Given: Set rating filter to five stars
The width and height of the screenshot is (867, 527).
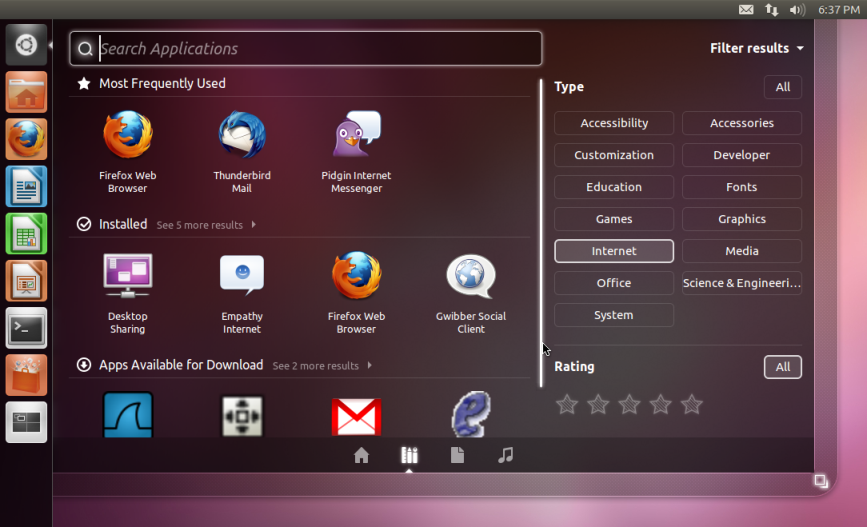Looking at the screenshot, I should point(692,405).
